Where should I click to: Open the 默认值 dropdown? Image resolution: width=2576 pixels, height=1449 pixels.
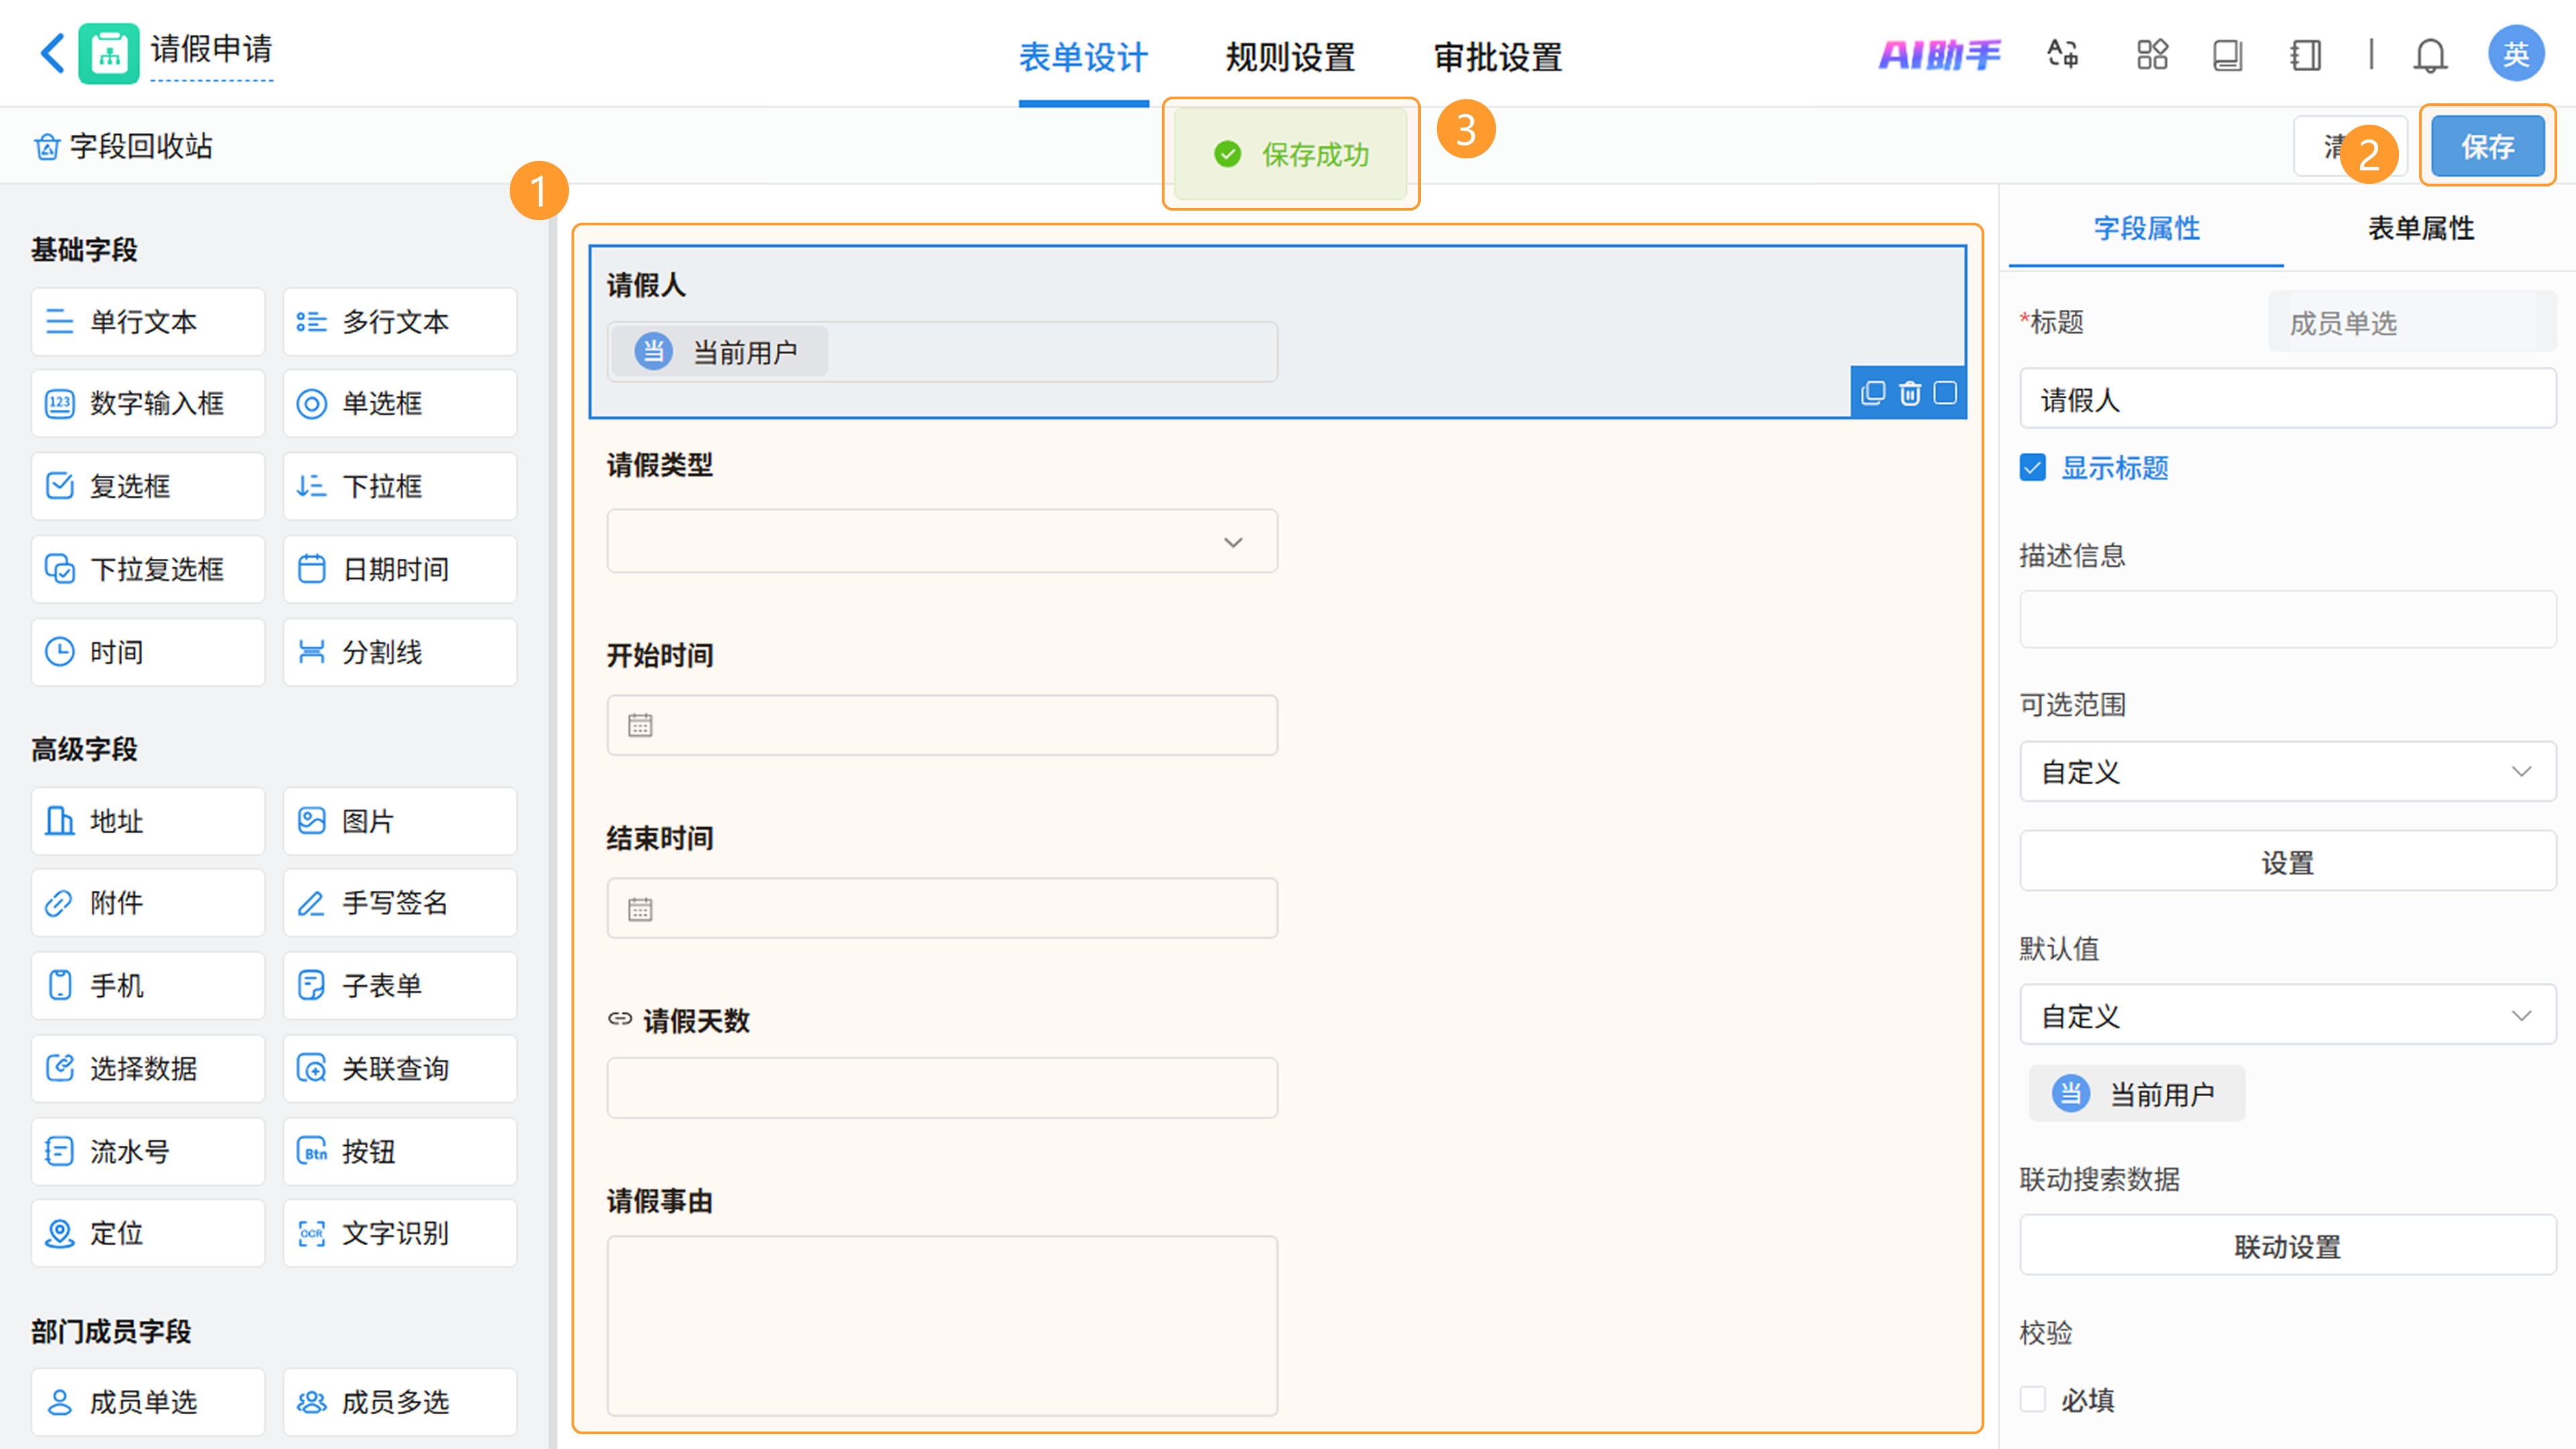2287,1016
